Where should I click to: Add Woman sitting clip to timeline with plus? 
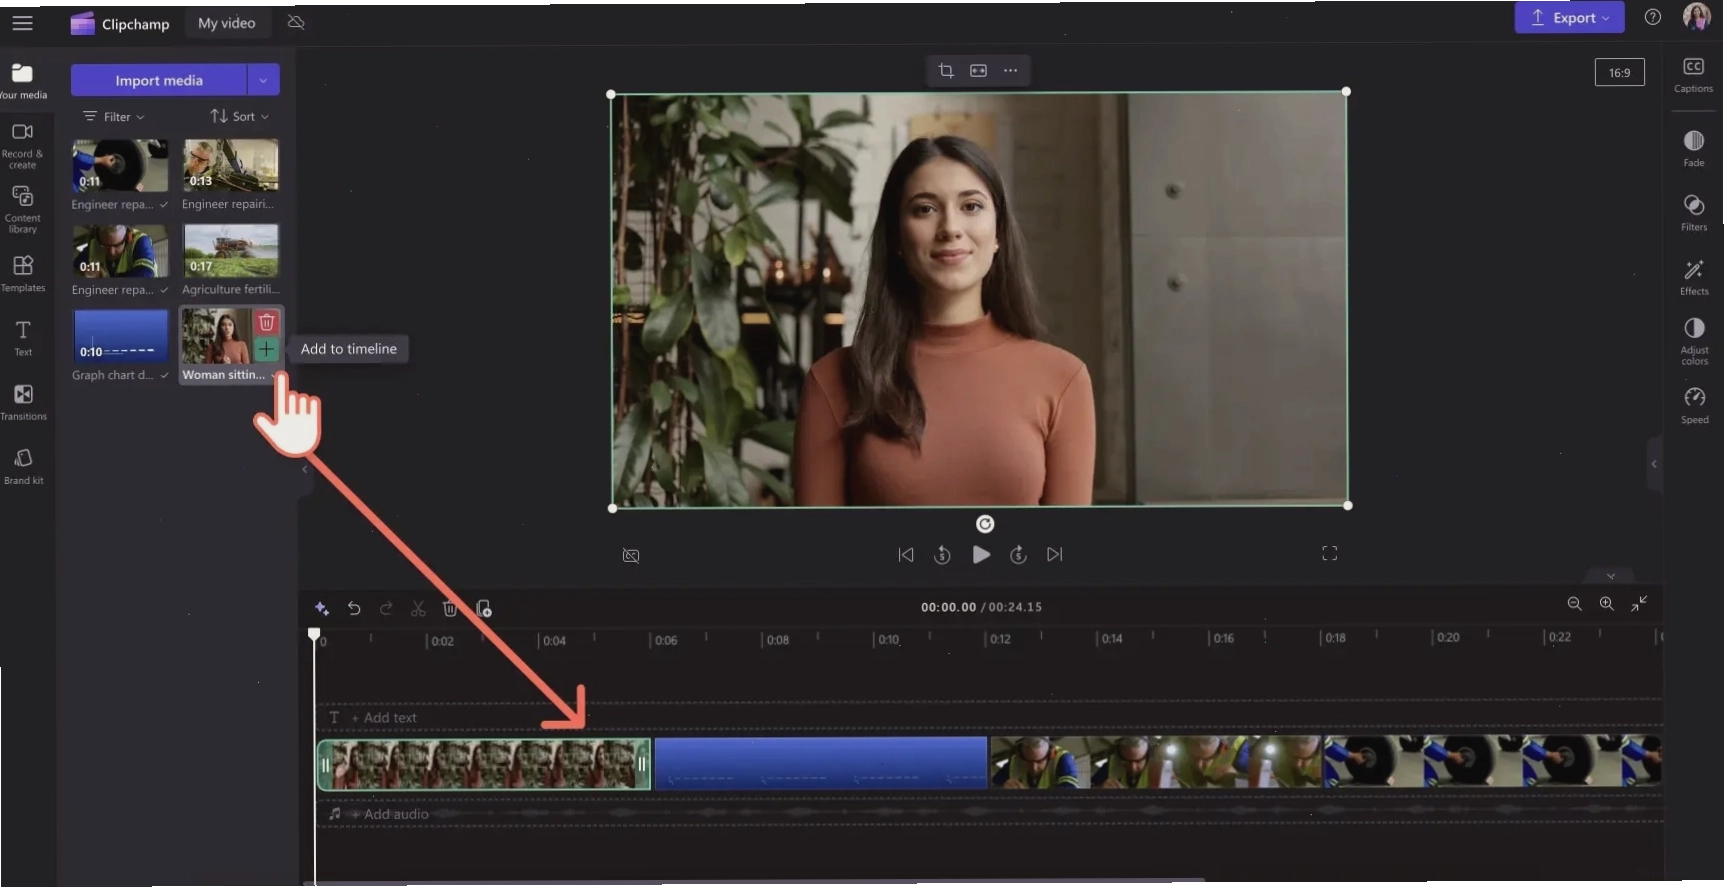pos(267,349)
